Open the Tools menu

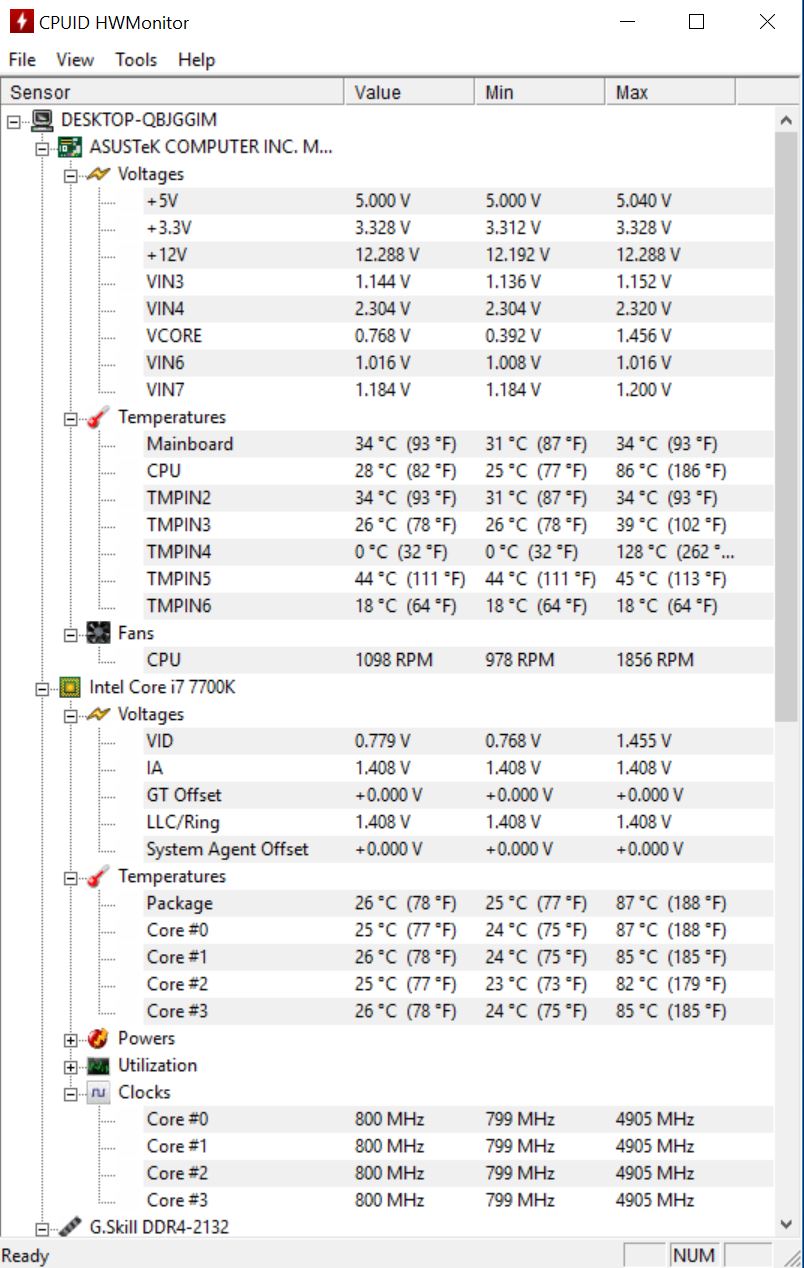136,60
